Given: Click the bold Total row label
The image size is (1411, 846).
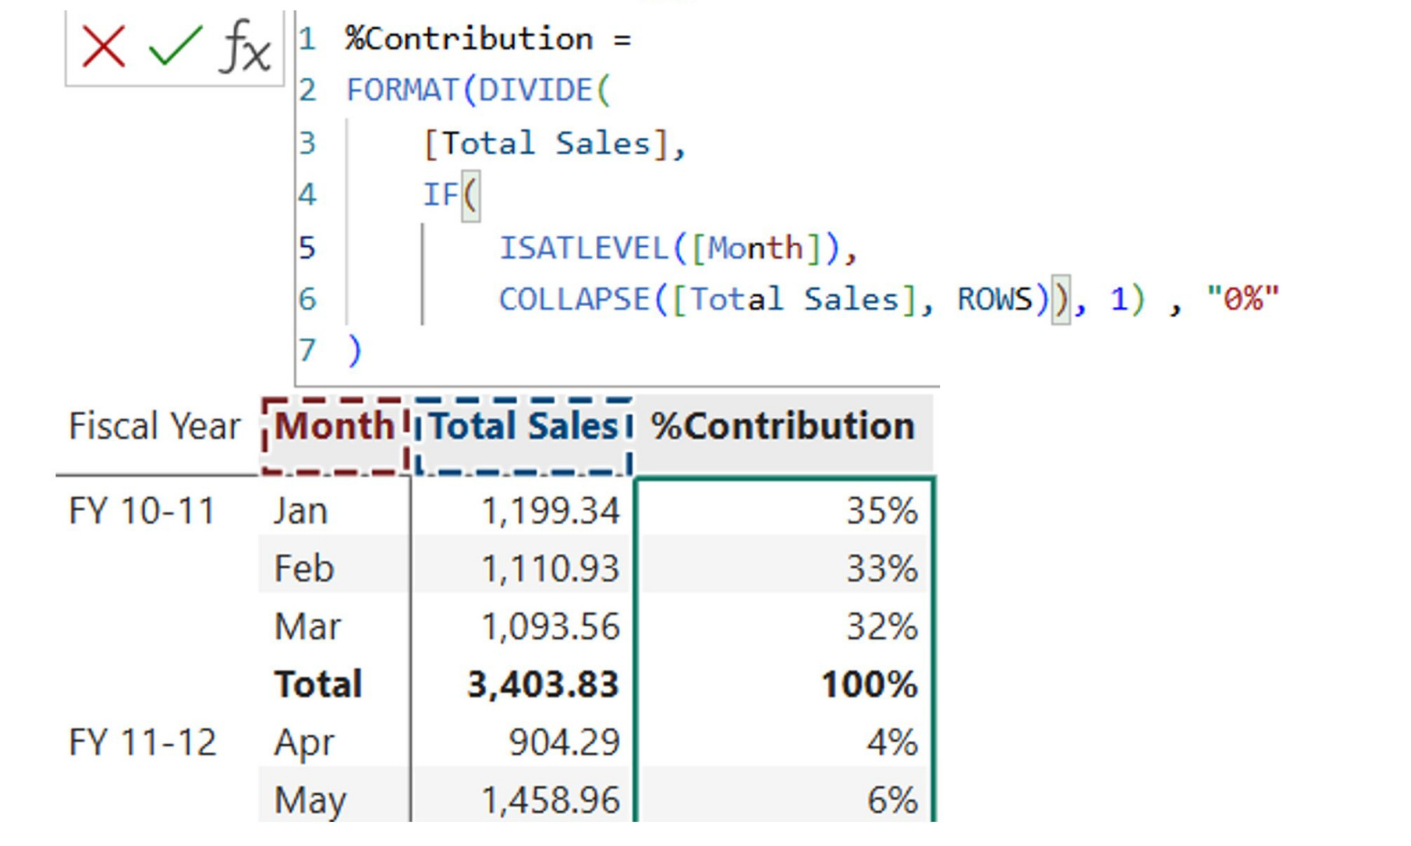Looking at the screenshot, I should 318,685.
